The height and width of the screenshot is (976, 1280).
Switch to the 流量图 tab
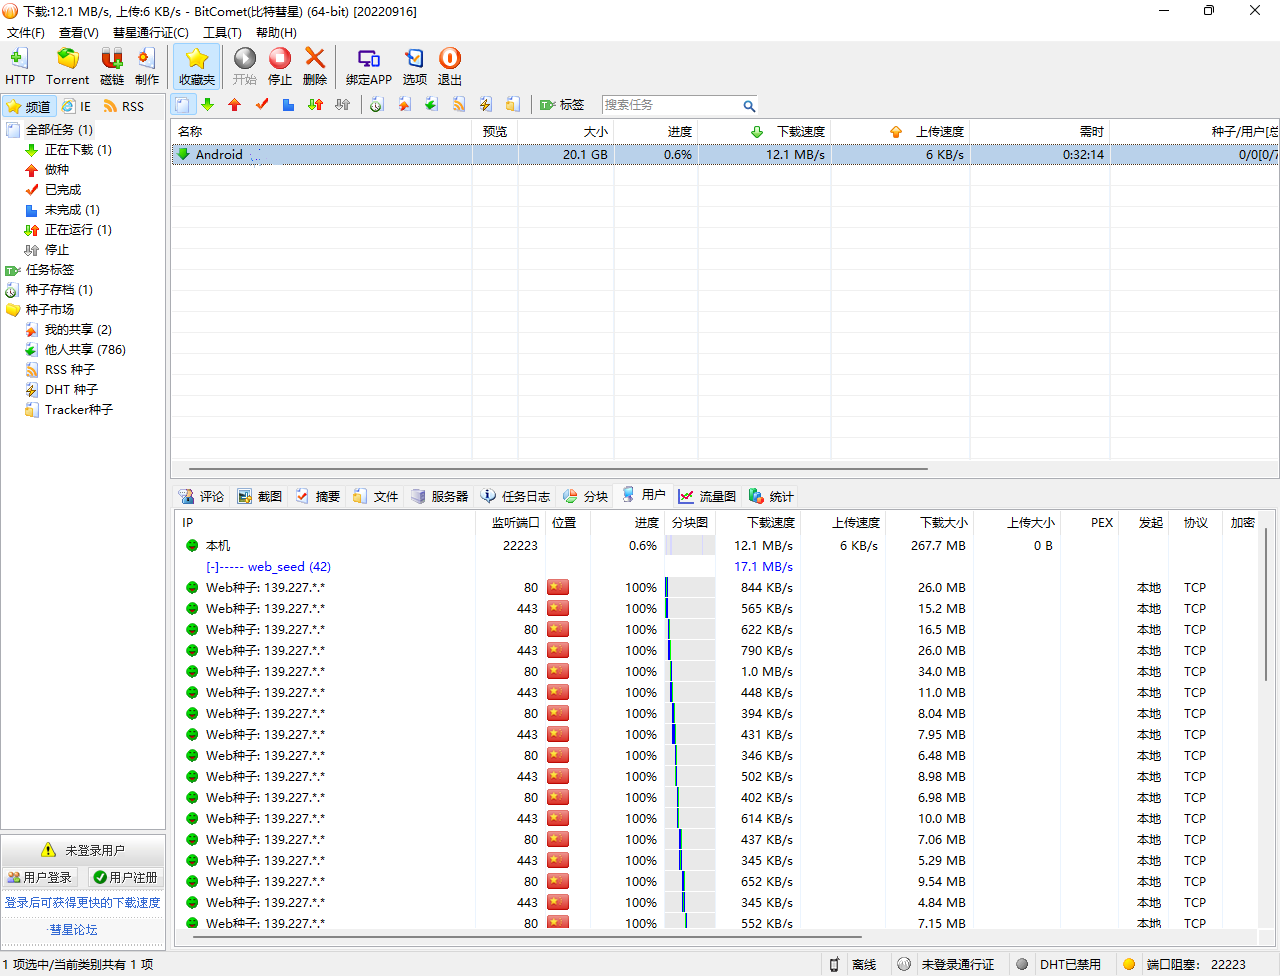(x=707, y=495)
